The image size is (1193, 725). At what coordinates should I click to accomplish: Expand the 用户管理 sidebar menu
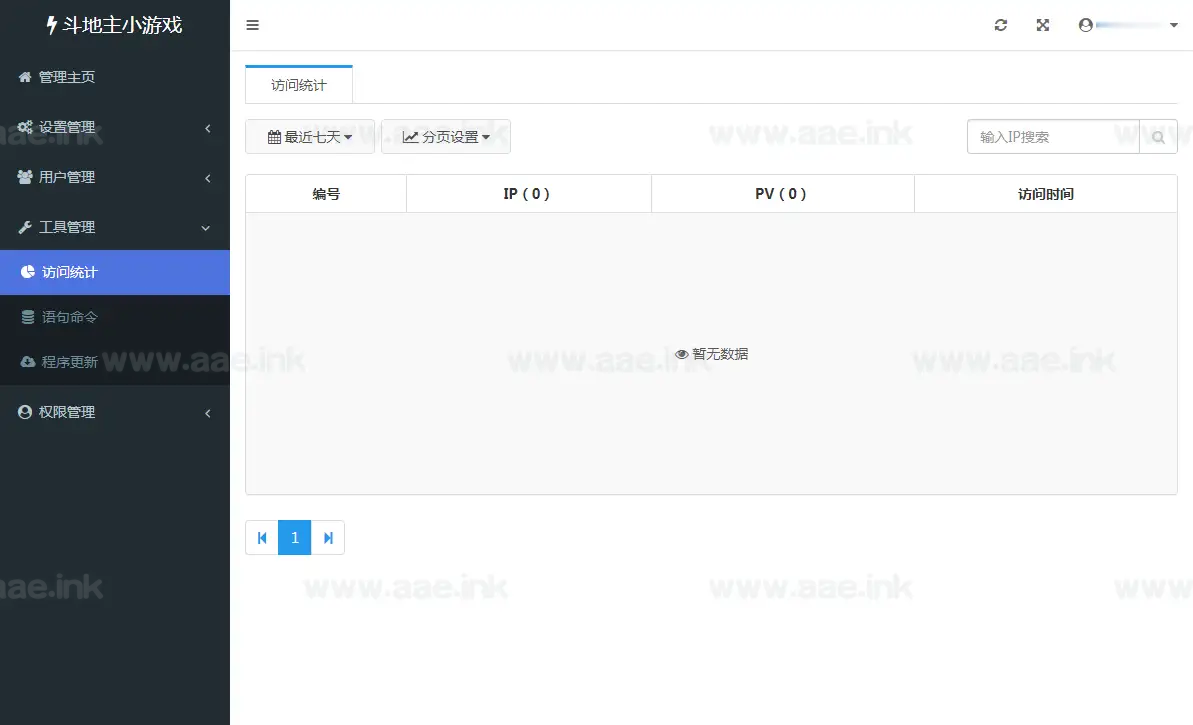click(114, 177)
